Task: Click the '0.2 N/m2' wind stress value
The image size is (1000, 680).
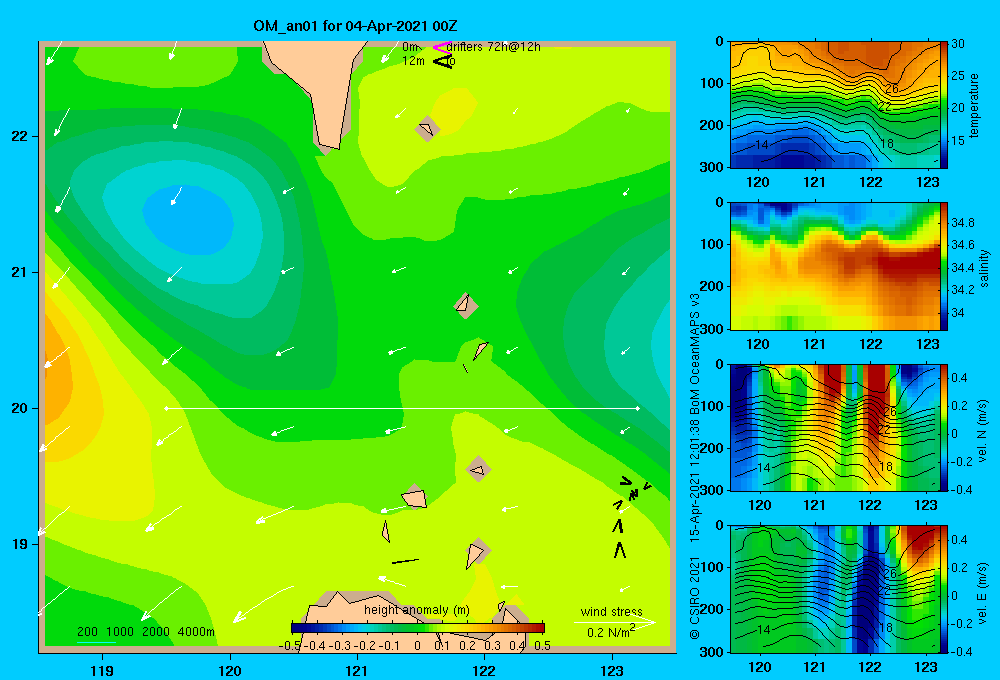Action: 611,632
